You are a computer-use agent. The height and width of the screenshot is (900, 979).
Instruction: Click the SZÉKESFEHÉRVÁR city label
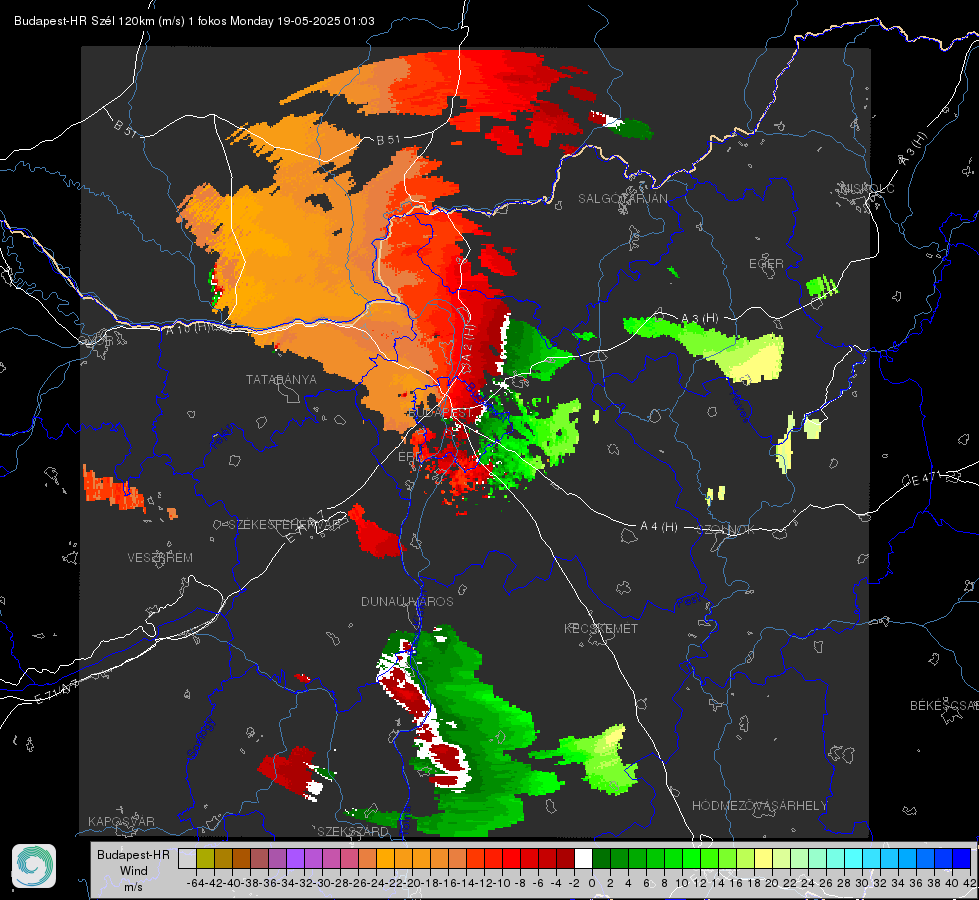(x=284, y=525)
